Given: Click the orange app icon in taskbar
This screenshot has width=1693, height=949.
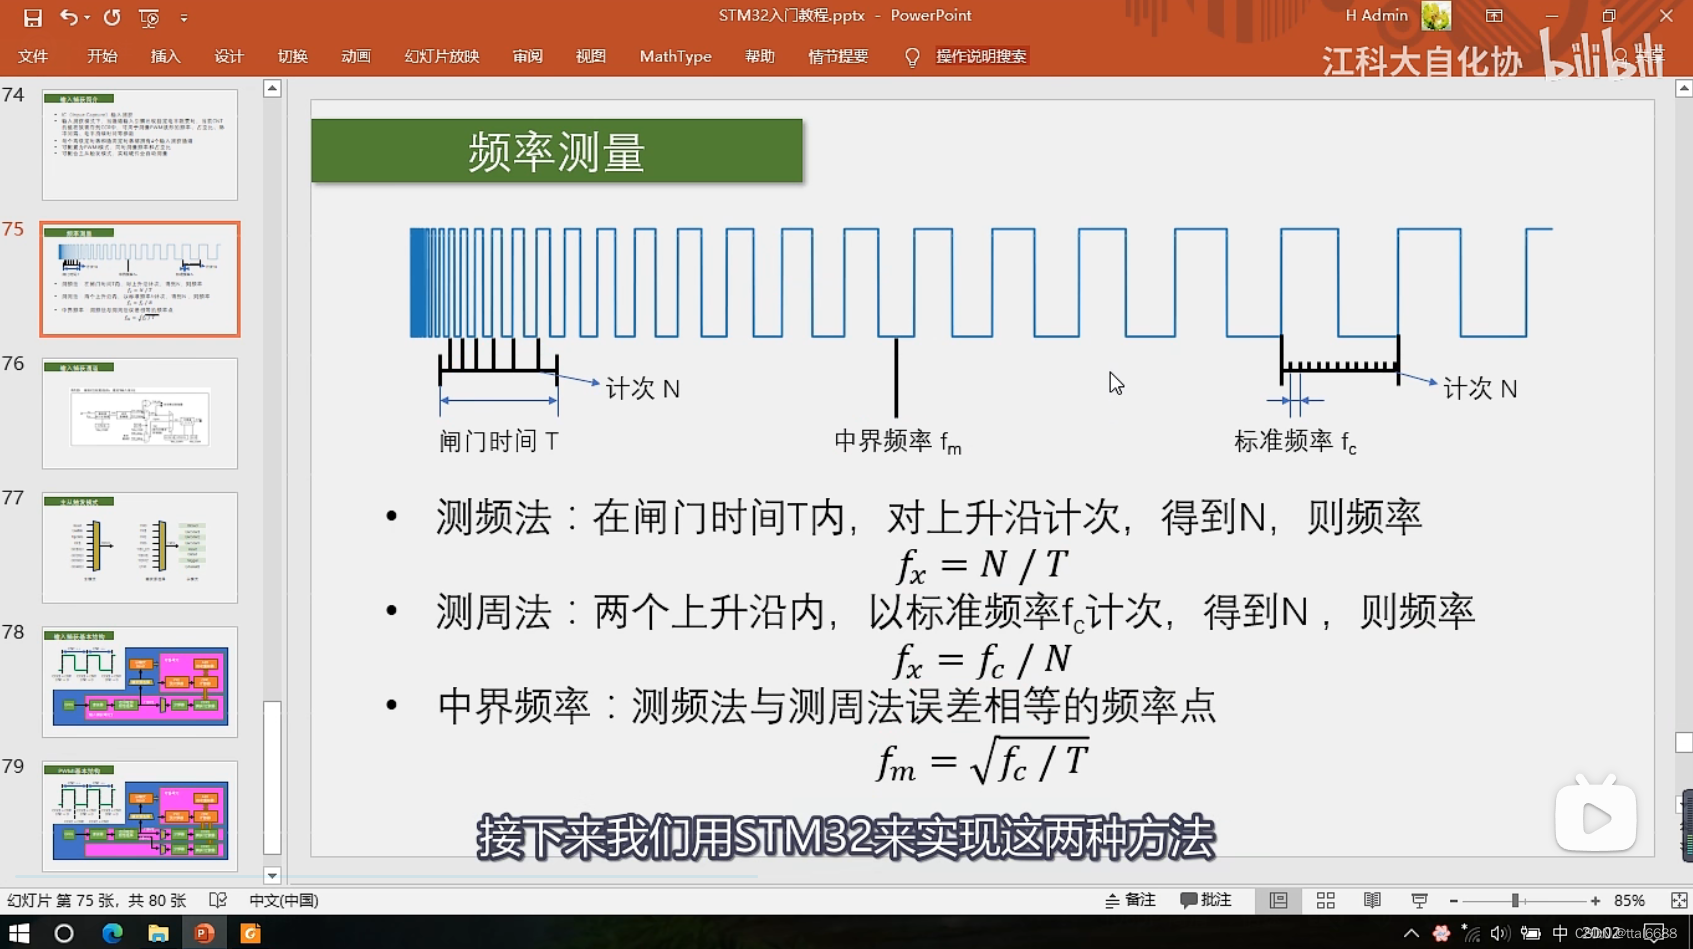Looking at the screenshot, I should coord(250,933).
